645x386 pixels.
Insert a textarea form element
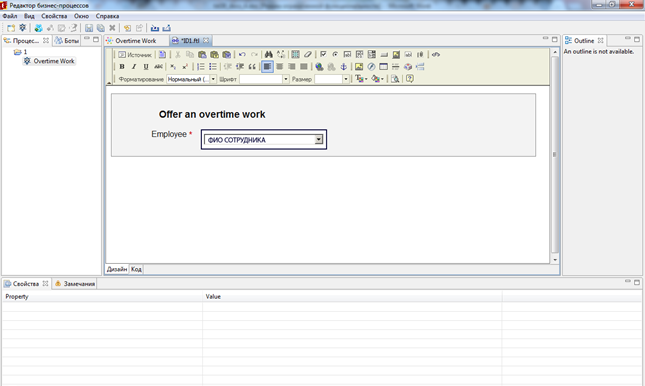pos(360,54)
